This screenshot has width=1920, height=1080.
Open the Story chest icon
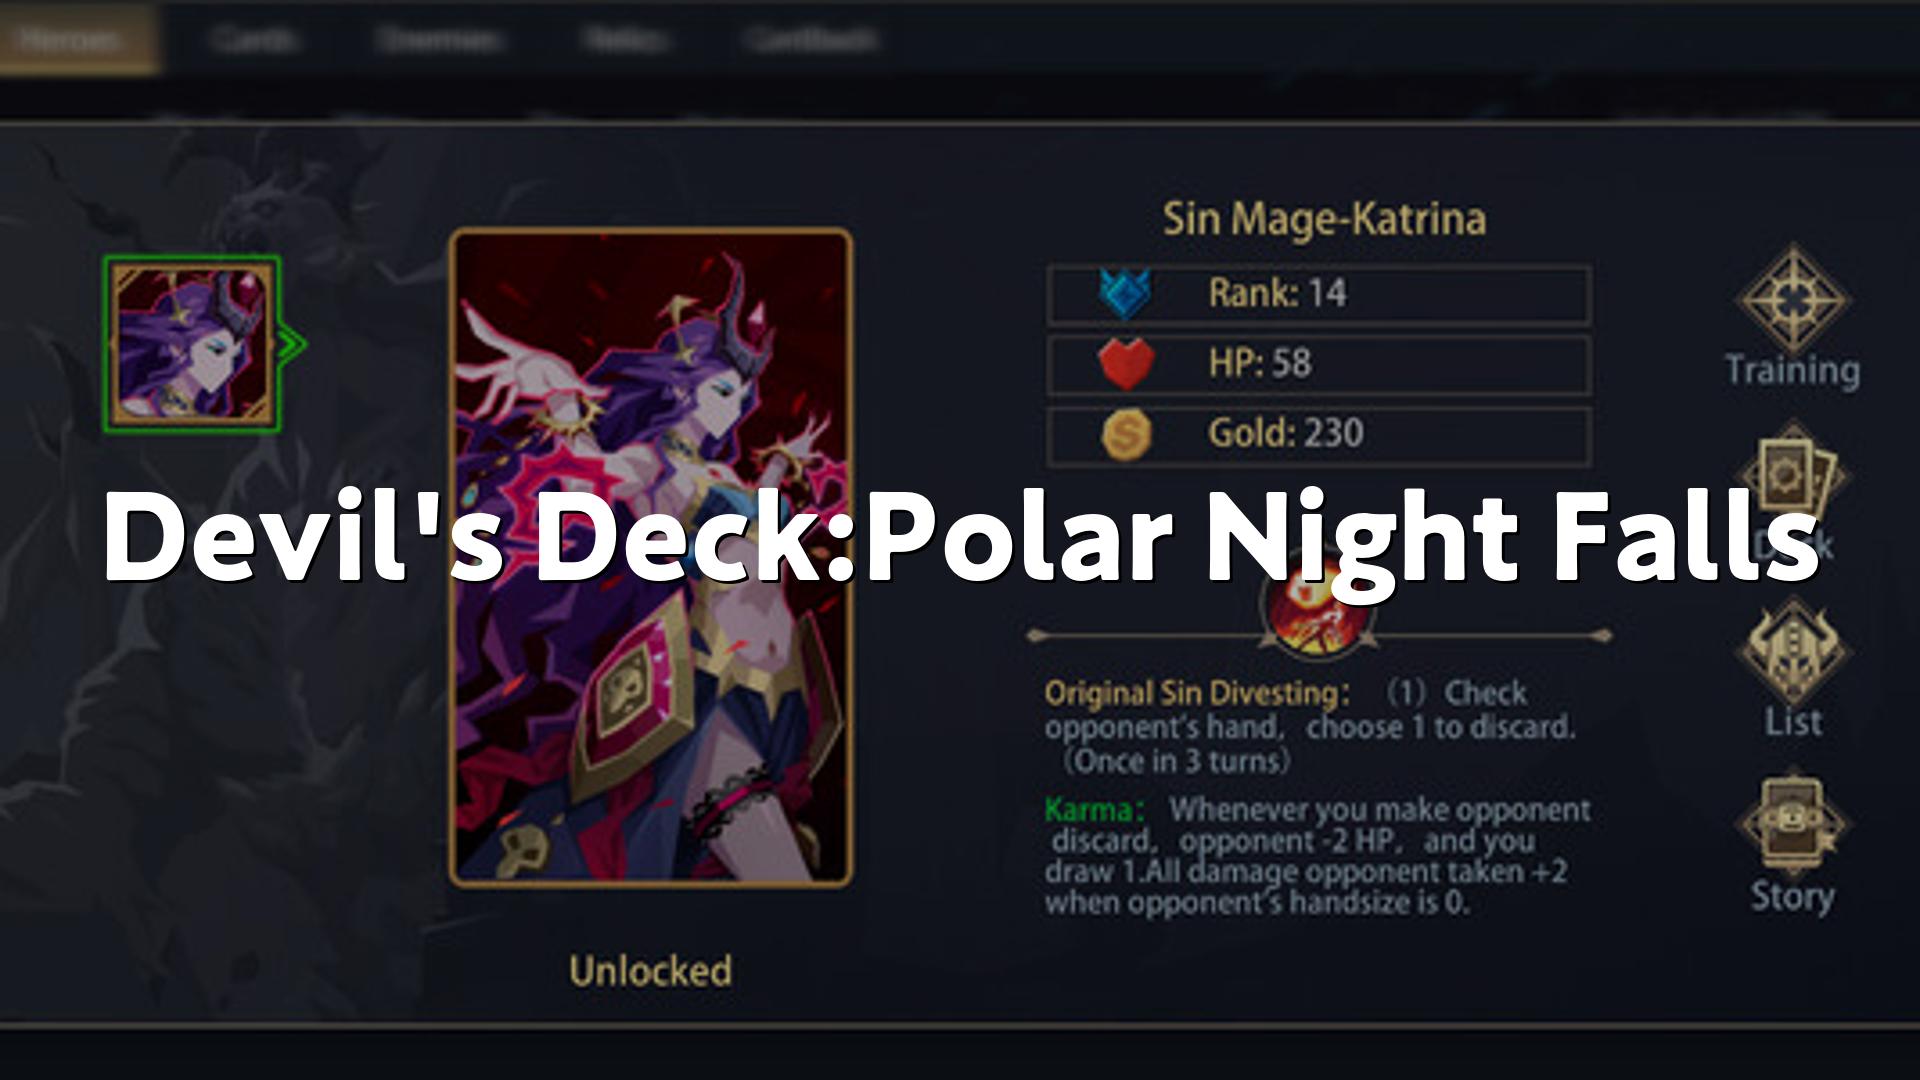[1793, 822]
